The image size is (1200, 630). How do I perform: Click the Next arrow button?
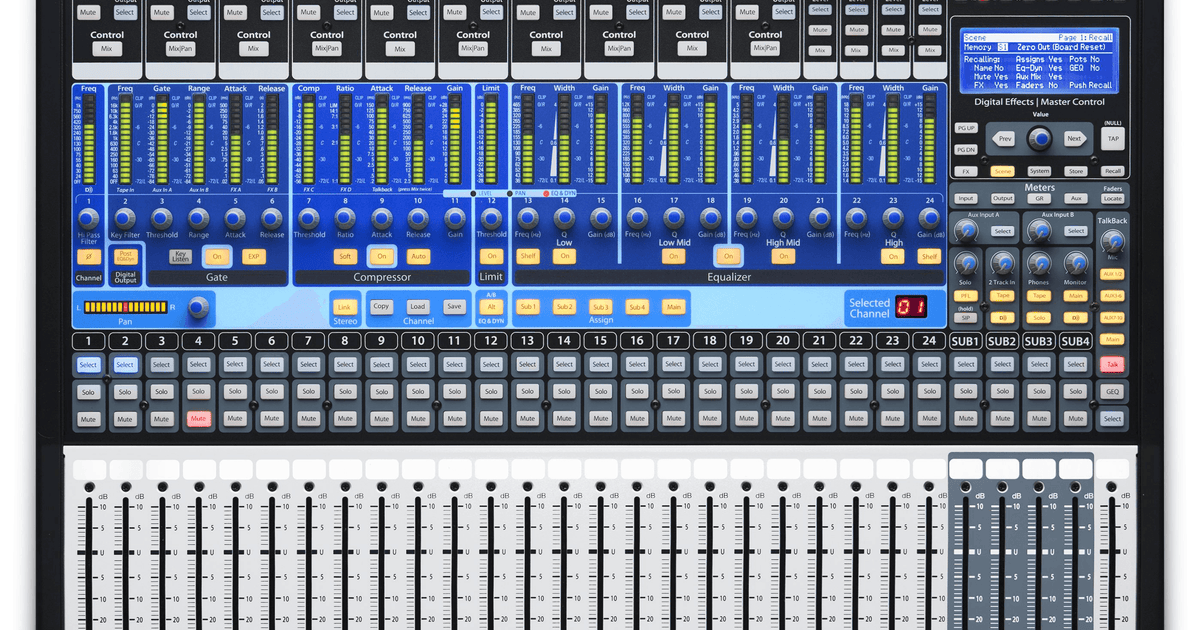click(x=1073, y=139)
